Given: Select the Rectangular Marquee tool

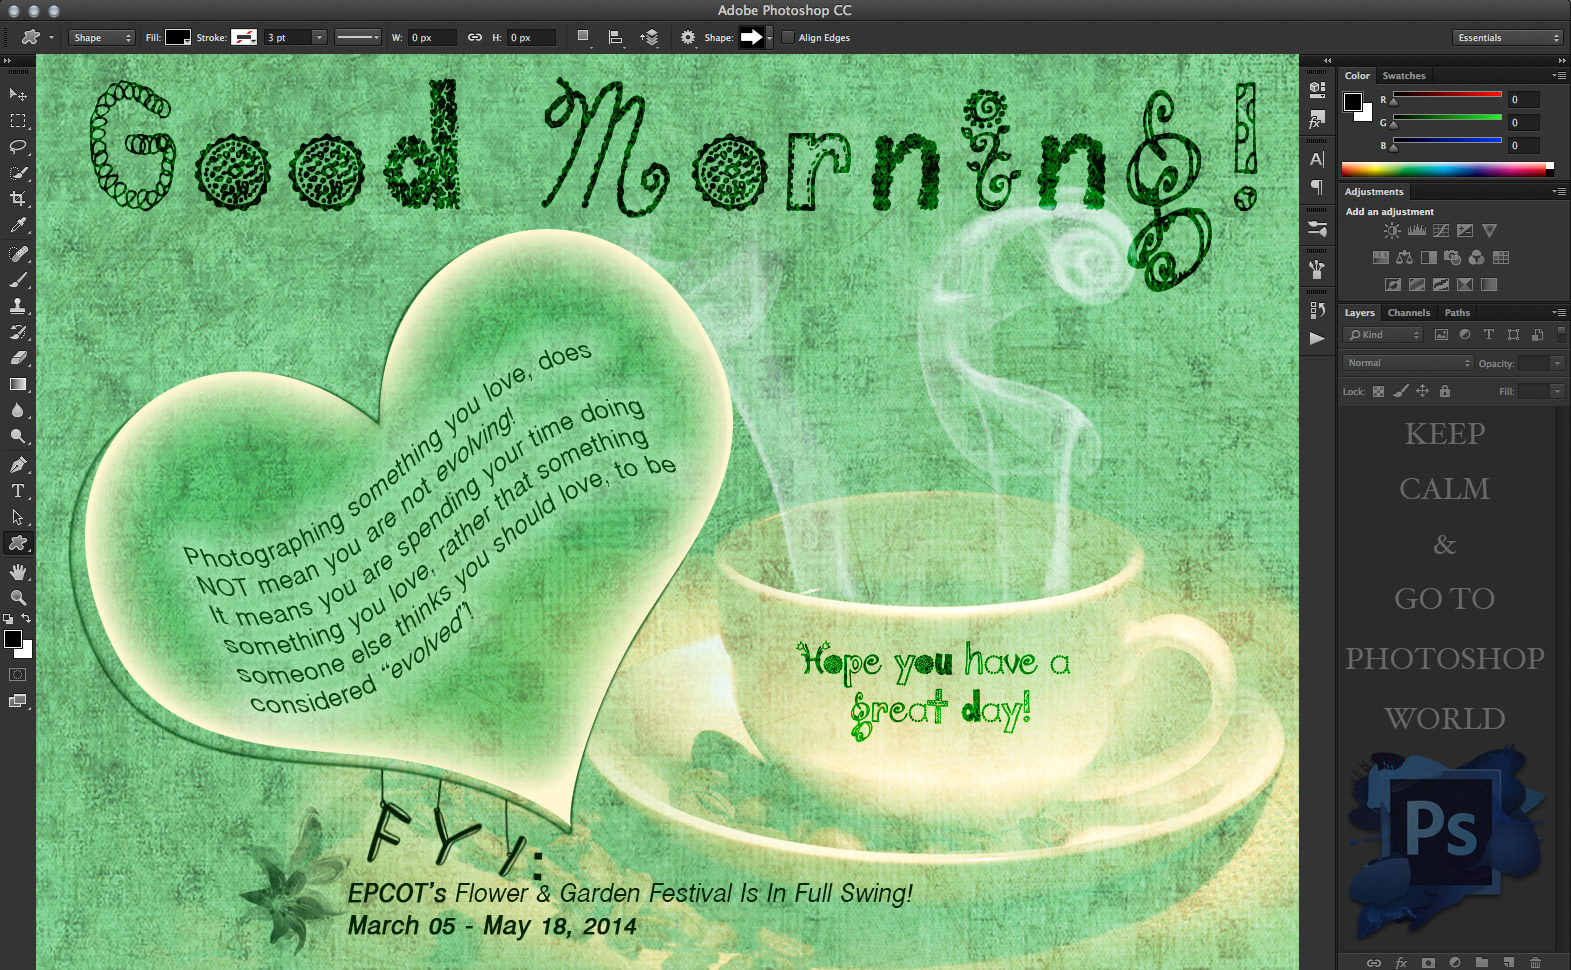Looking at the screenshot, I should [x=18, y=121].
